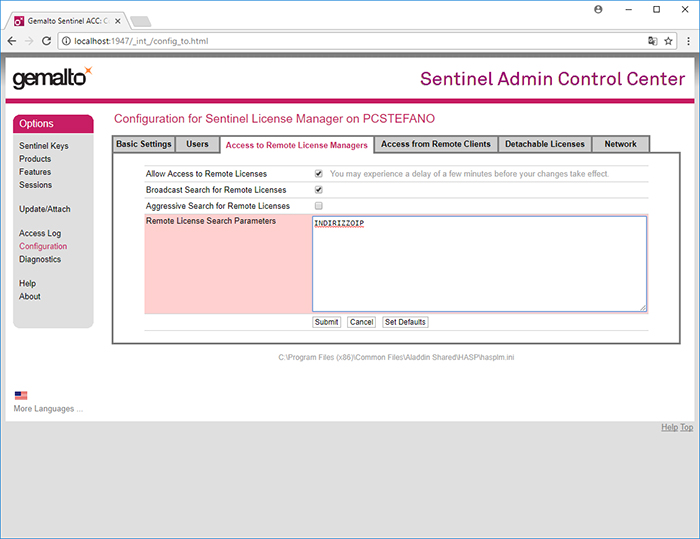
Task: Click the browser back arrow
Action: 12,41
